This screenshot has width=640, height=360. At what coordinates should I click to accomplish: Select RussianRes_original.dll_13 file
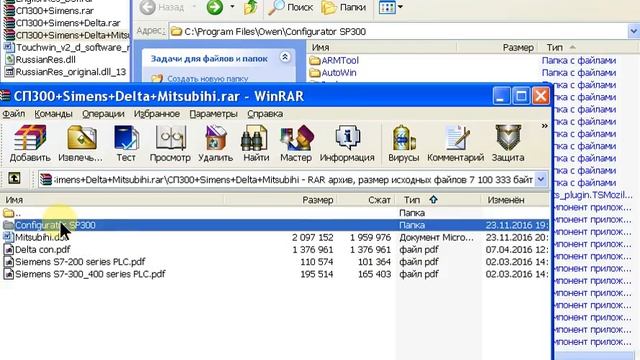click(x=65, y=72)
